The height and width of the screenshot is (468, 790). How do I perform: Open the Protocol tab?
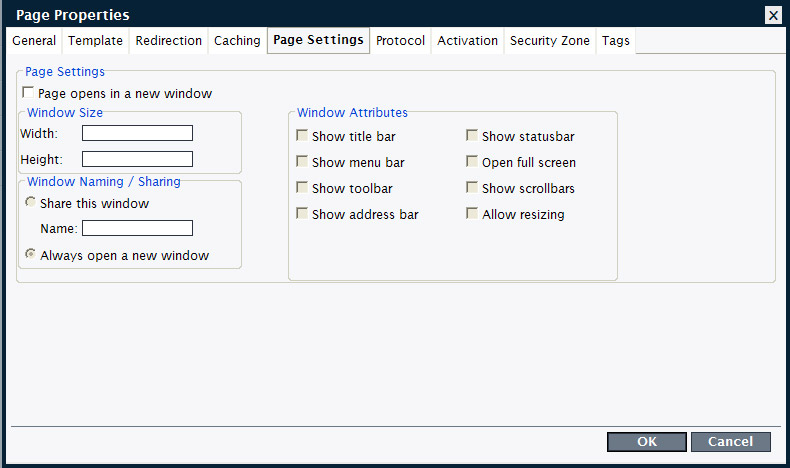point(401,41)
